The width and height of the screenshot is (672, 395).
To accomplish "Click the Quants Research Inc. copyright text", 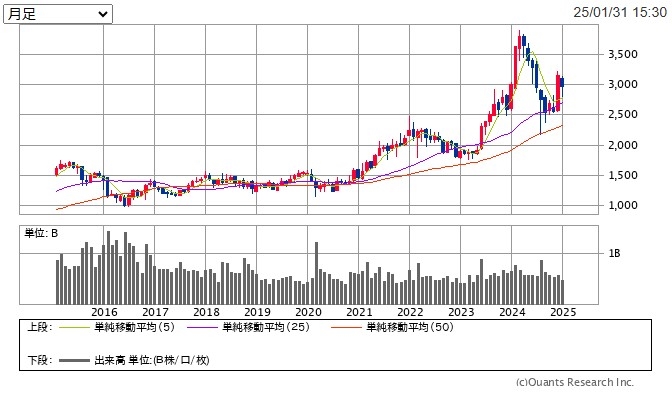I will tap(575, 382).
